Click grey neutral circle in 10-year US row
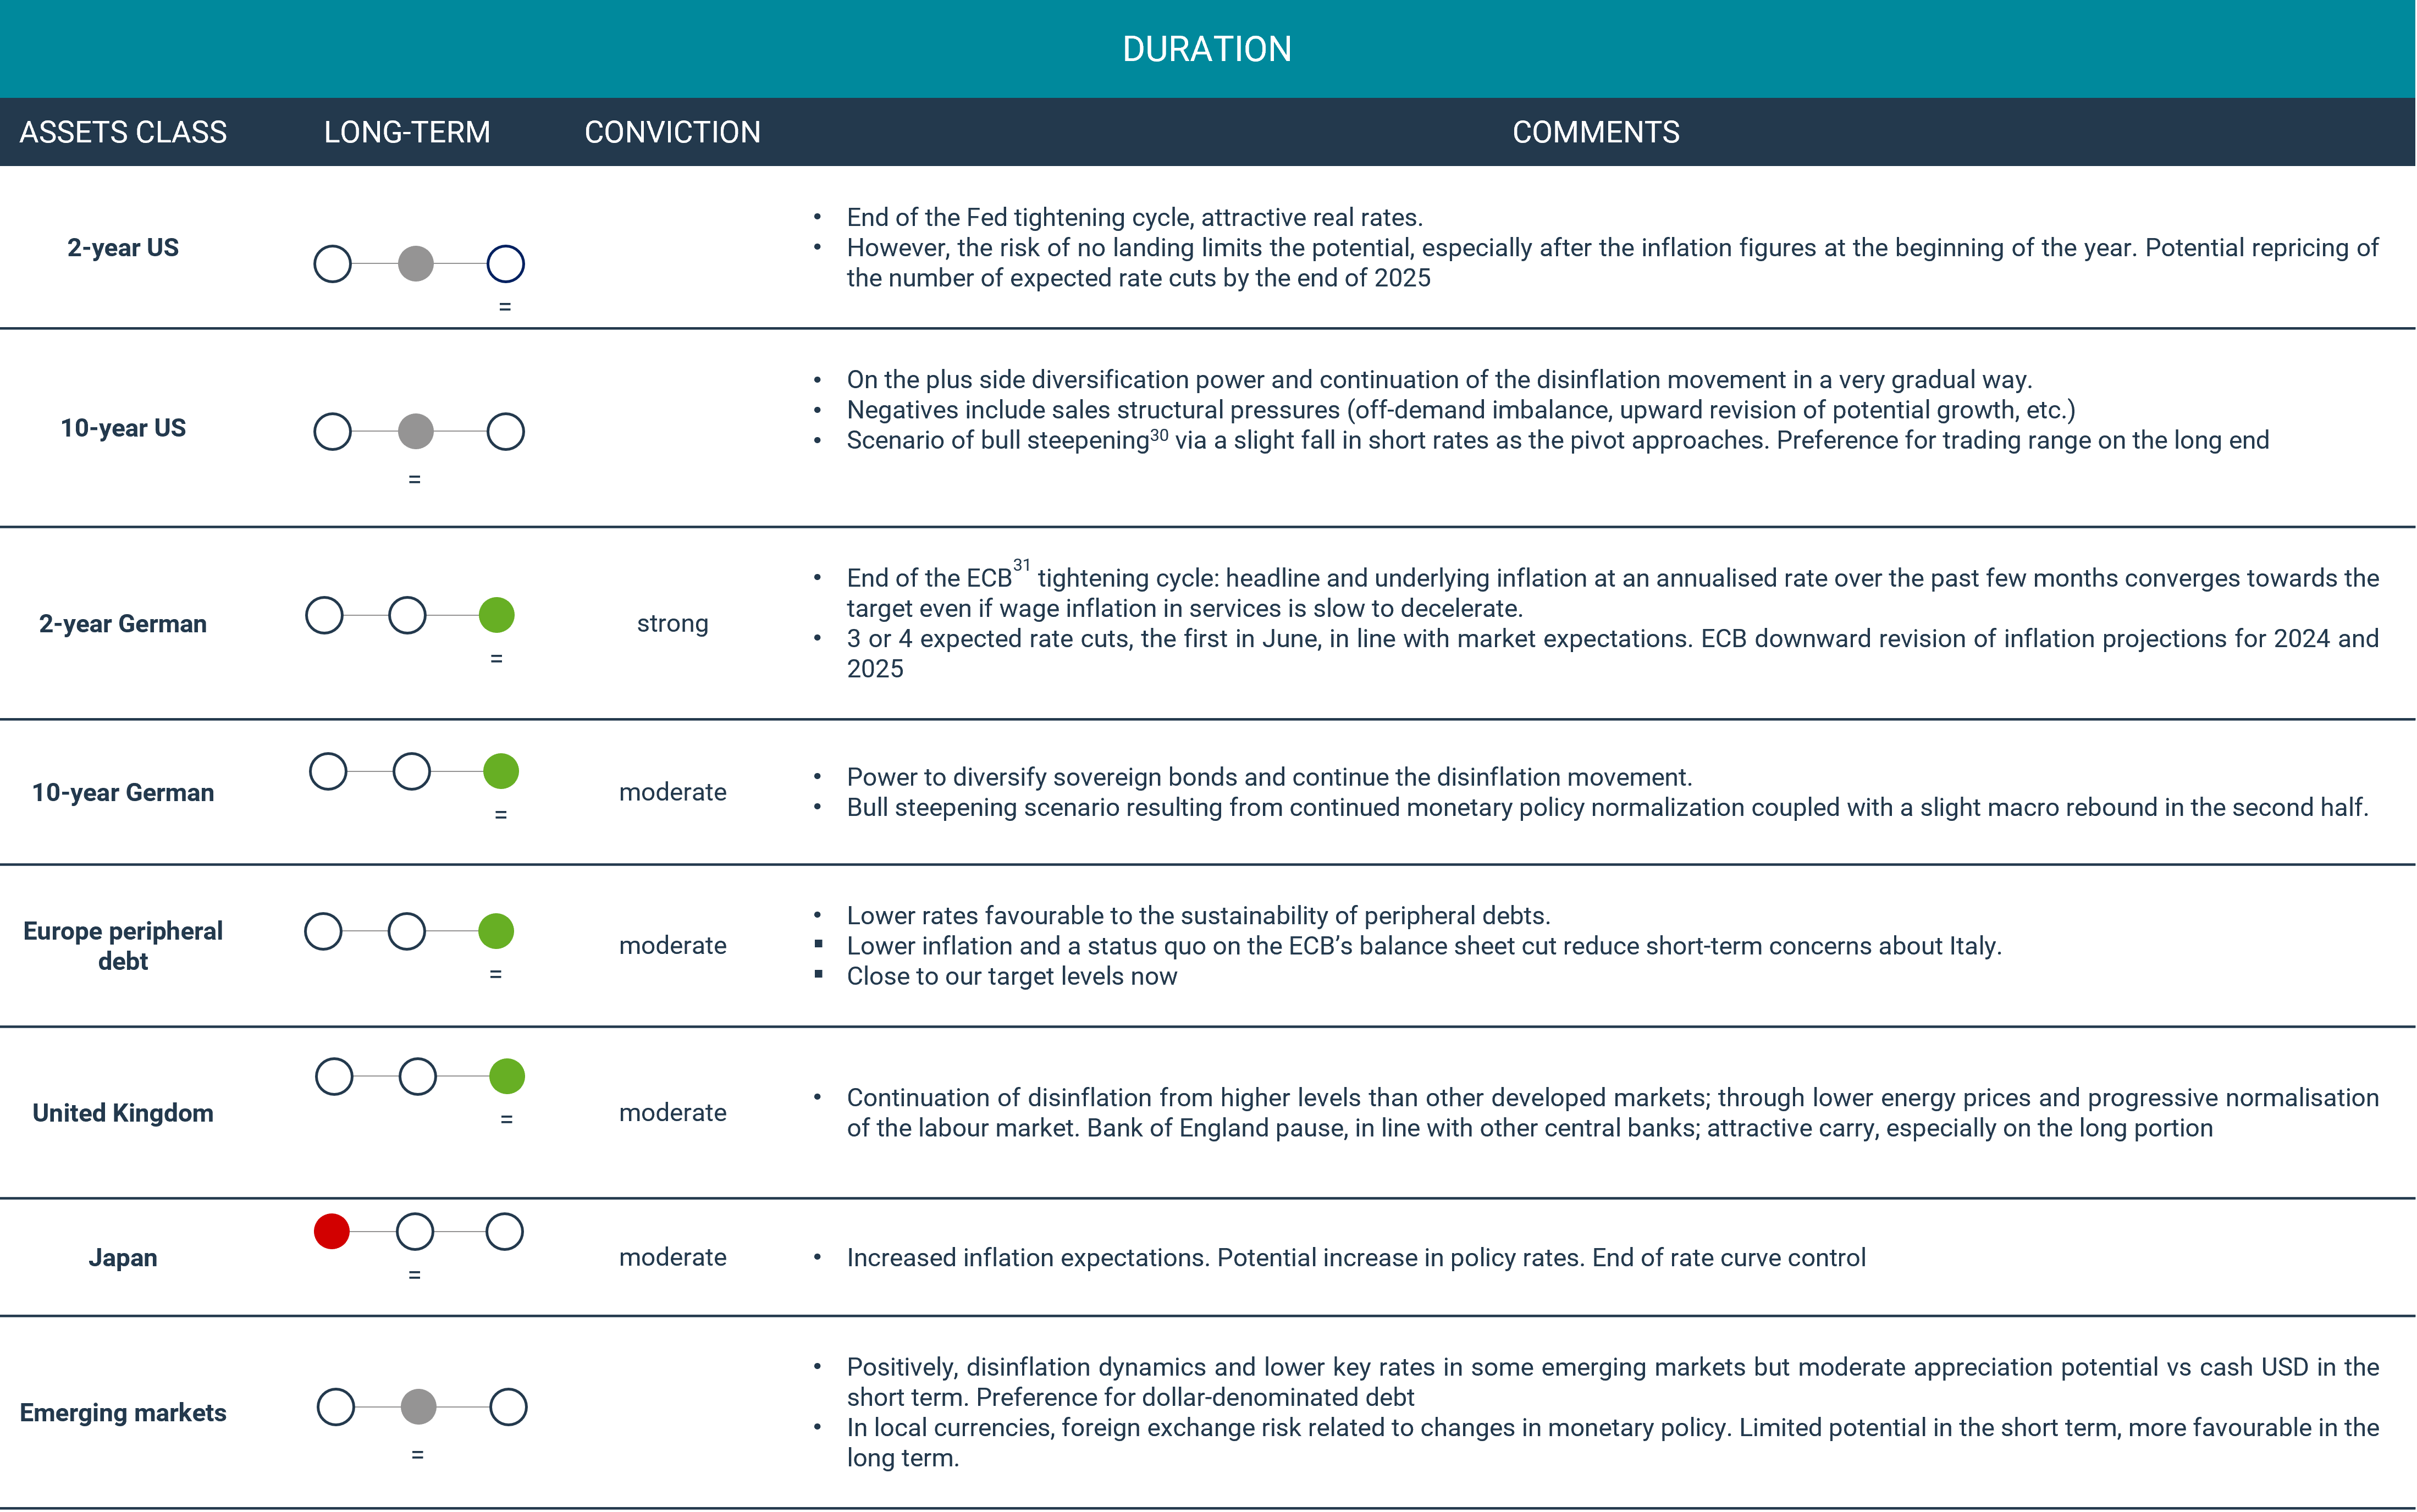Viewport: 2417px width, 1512px height. [x=416, y=432]
